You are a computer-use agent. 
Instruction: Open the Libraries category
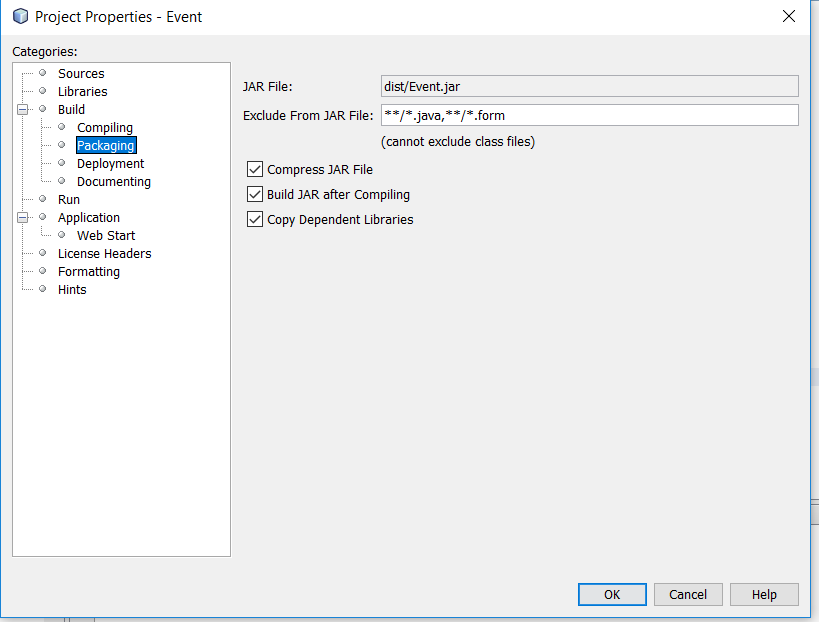tap(83, 91)
